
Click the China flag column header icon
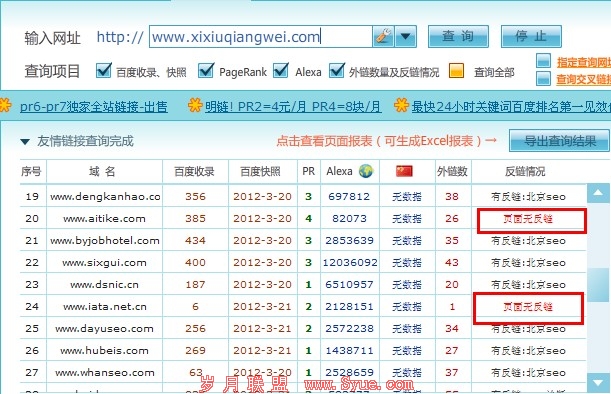[404, 171]
